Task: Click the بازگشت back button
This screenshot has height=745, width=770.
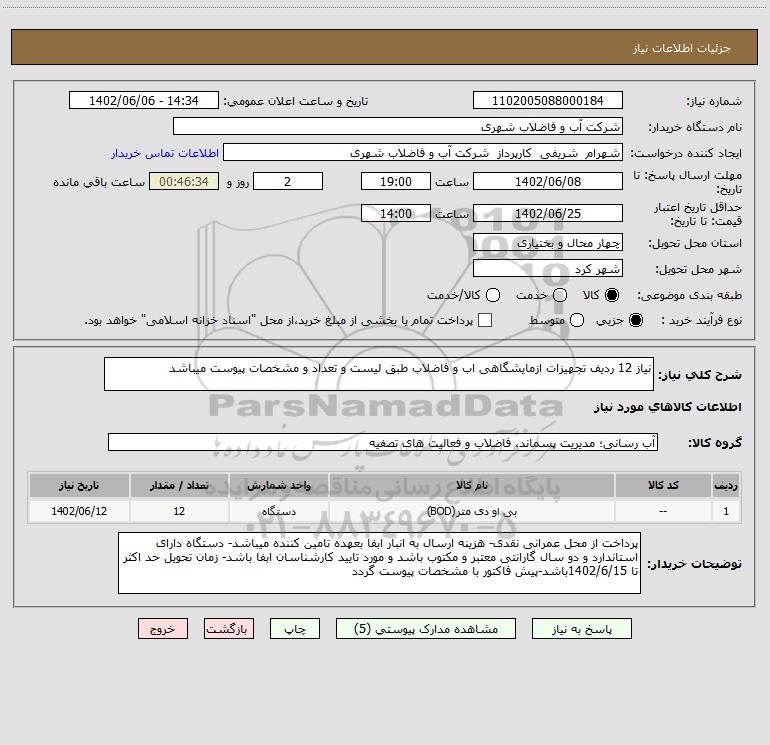Action: 229,629
